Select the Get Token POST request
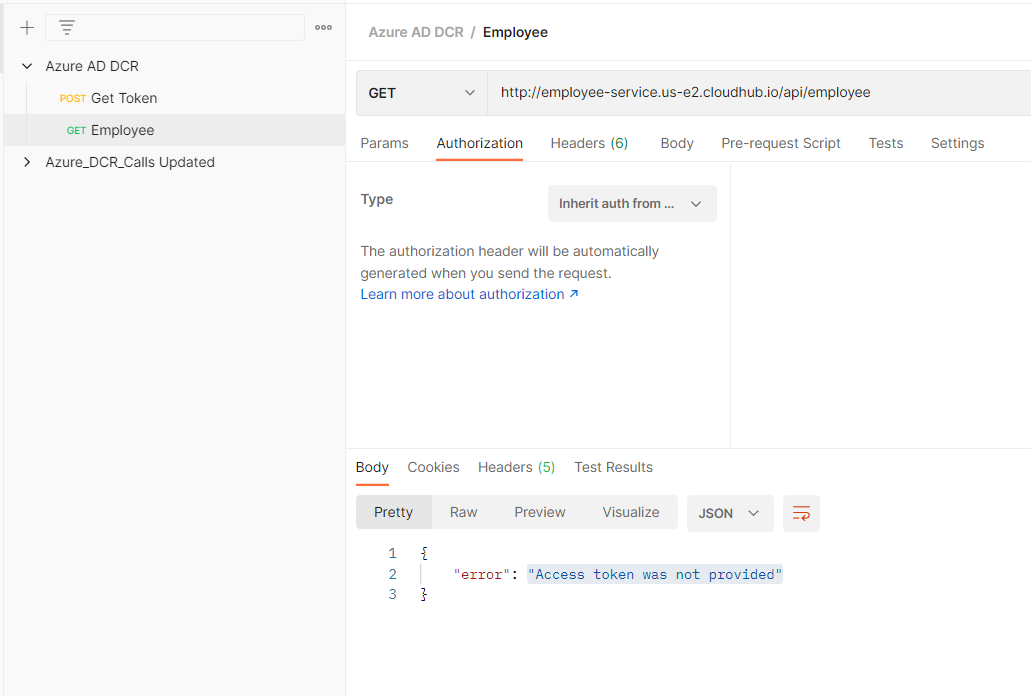 [x=120, y=97]
